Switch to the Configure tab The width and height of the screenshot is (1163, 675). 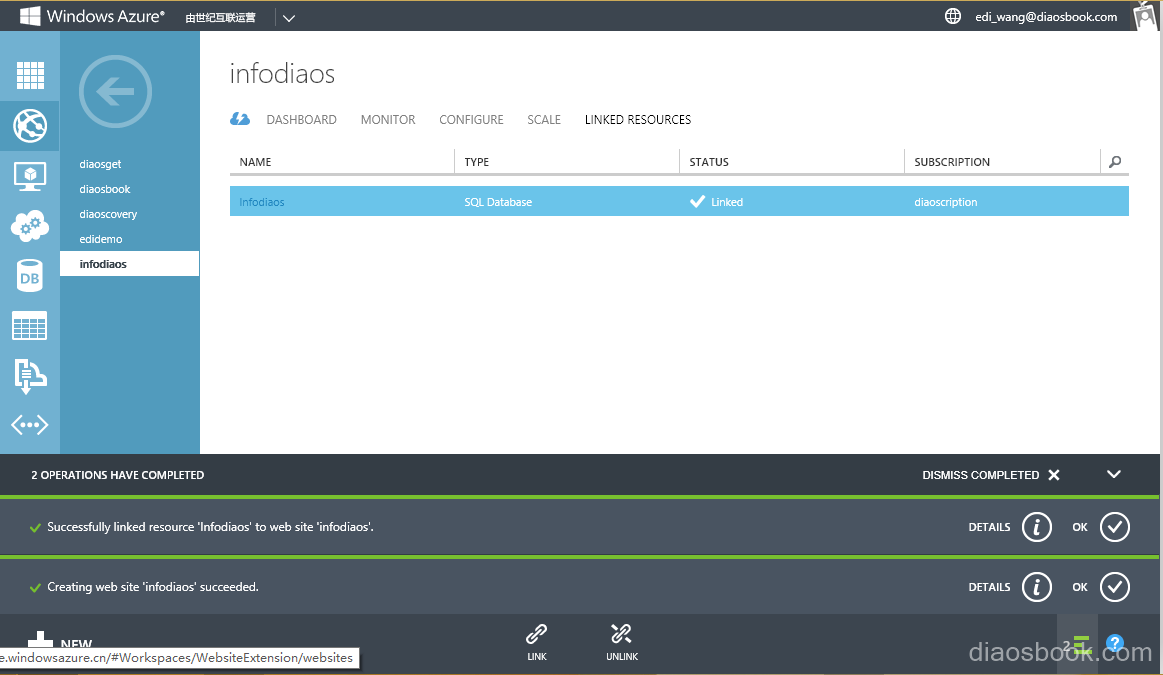[471, 120]
